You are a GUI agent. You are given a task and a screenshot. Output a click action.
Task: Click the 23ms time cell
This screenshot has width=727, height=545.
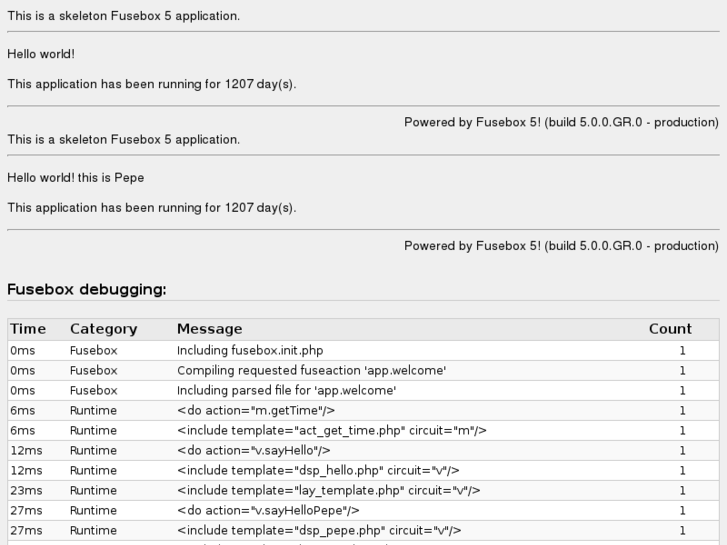coord(25,491)
